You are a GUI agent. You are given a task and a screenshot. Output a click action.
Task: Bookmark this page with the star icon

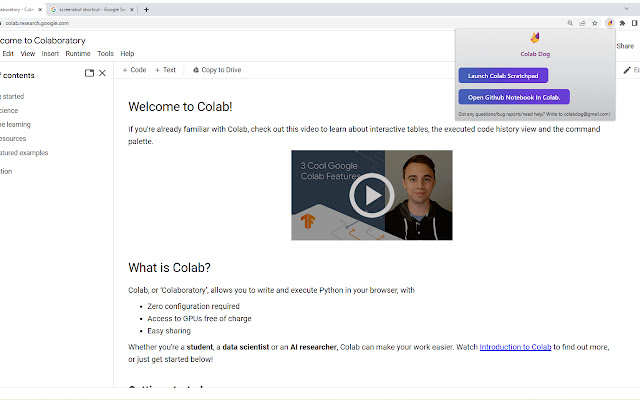tap(595, 23)
